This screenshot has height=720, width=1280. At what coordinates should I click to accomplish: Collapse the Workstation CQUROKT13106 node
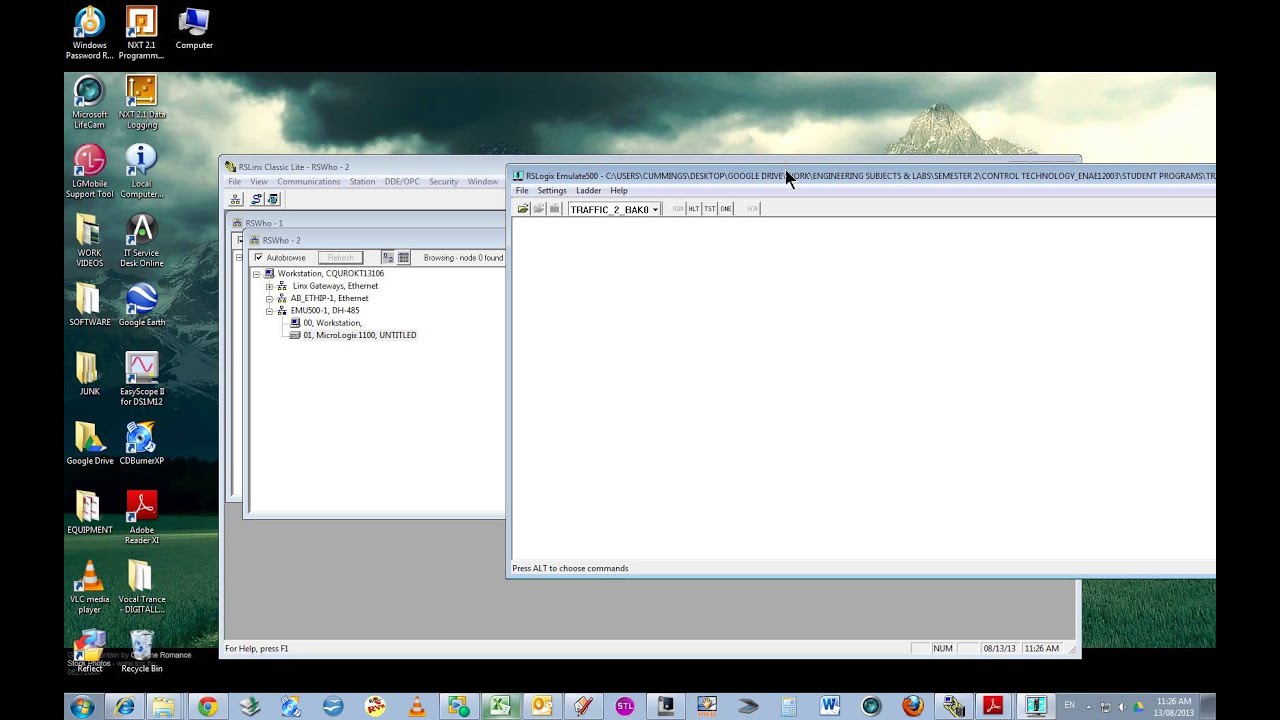257,274
